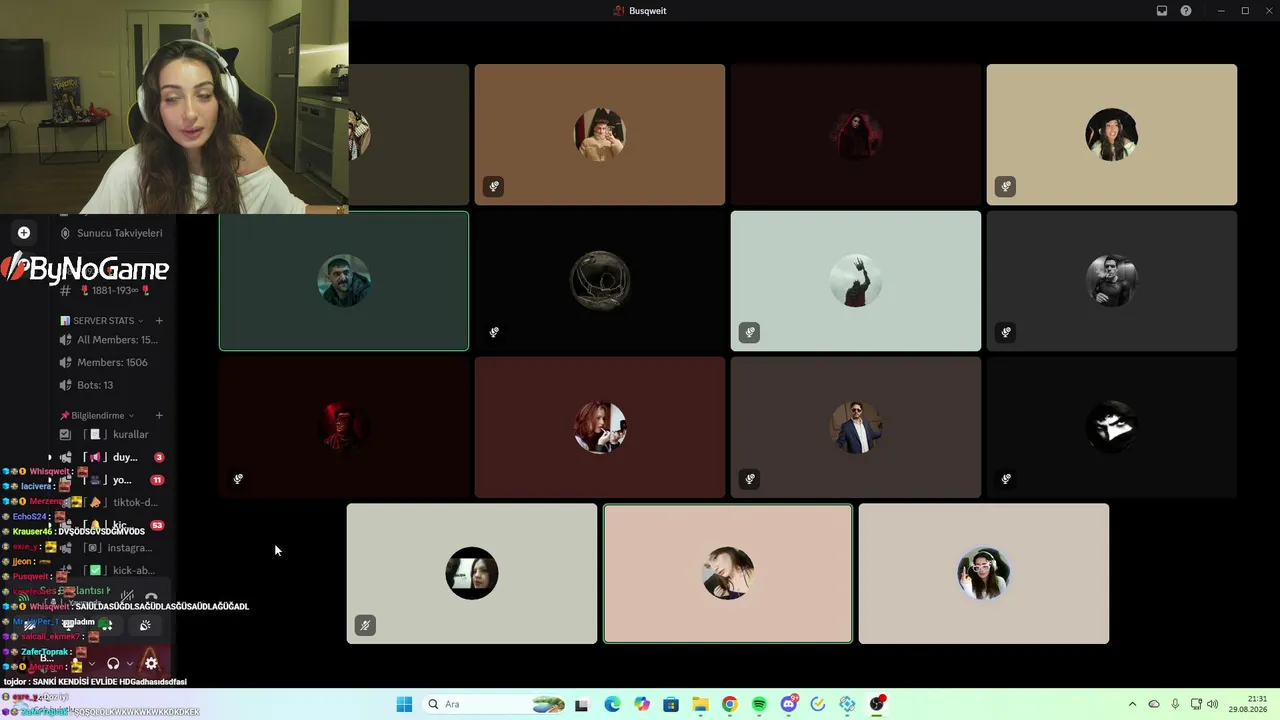Click muted mic icon on abstract black-white avatar tile
The image size is (1280, 720).
click(x=1006, y=479)
